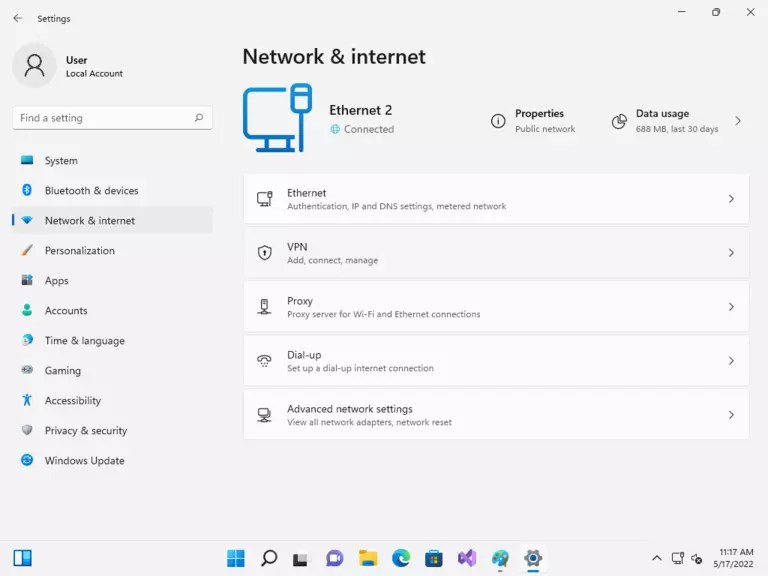
Task: Open taskbar Search
Action: pyautogui.click(x=269, y=558)
